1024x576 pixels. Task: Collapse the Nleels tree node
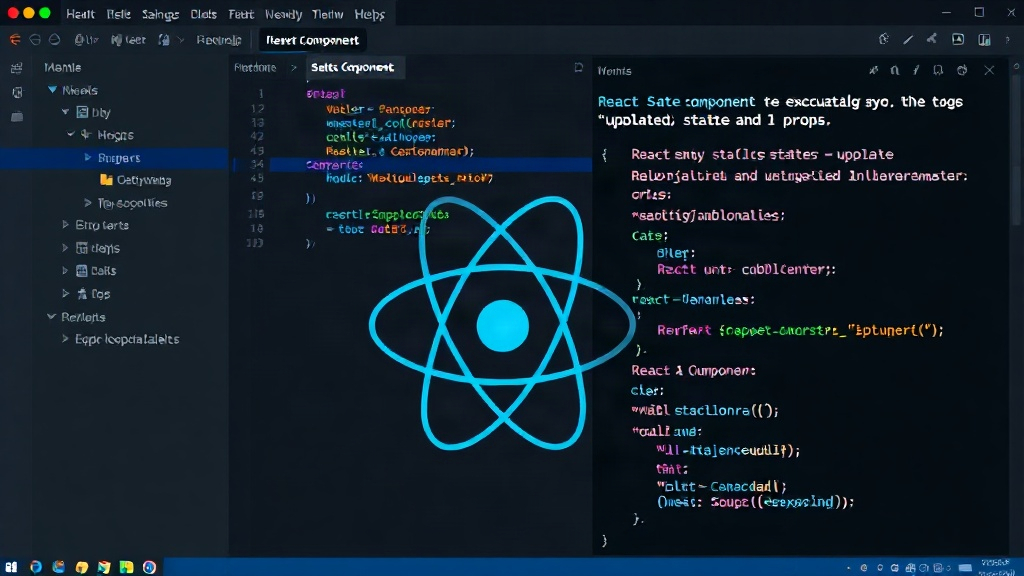(x=52, y=89)
